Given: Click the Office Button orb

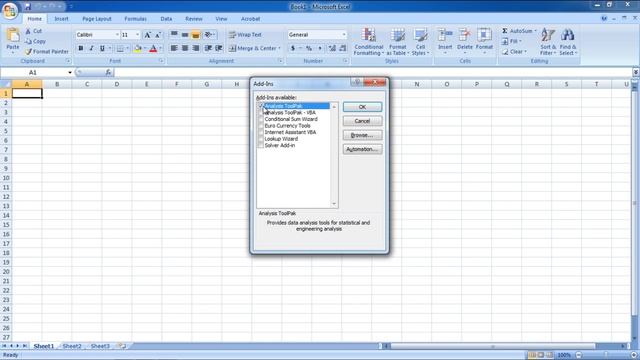Looking at the screenshot, I should [x=10, y=10].
